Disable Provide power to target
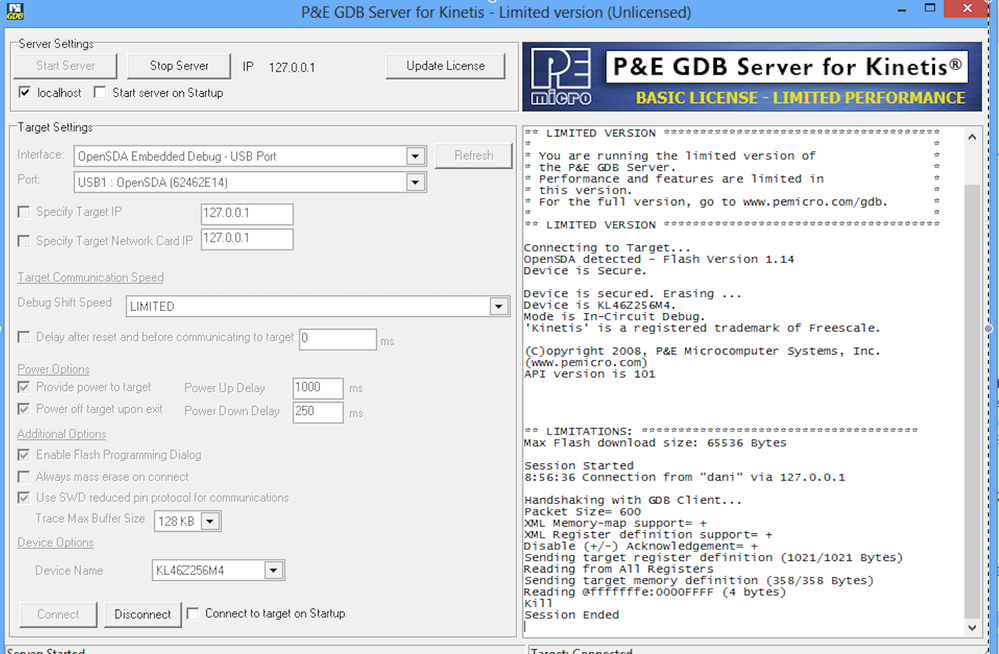Viewport: 999px width, 654px height. tap(23, 388)
